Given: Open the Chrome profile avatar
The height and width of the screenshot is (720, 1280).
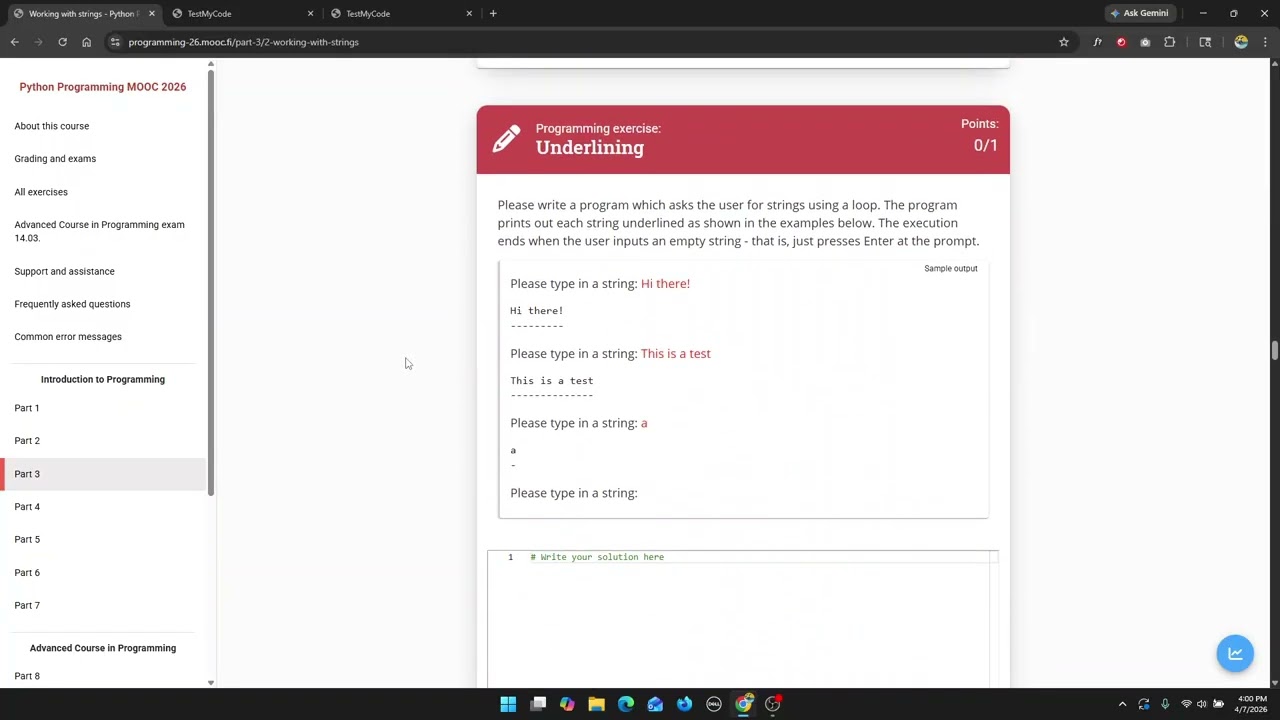Looking at the screenshot, I should [x=1241, y=42].
